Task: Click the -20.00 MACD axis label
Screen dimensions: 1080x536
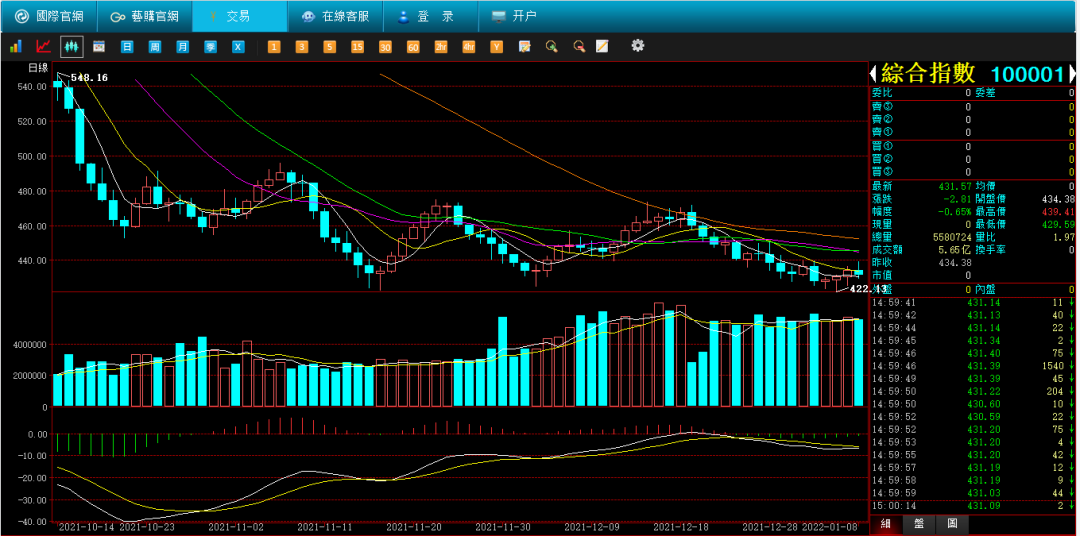Action: pos(33,477)
